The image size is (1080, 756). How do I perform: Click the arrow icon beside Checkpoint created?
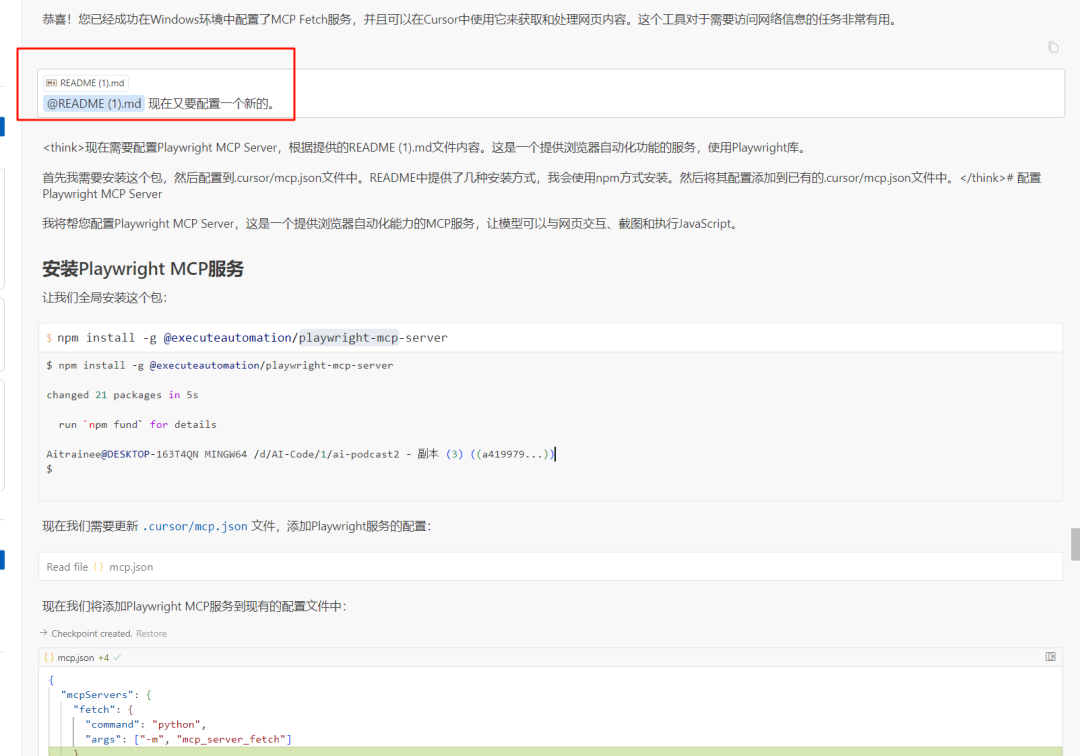point(44,633)
